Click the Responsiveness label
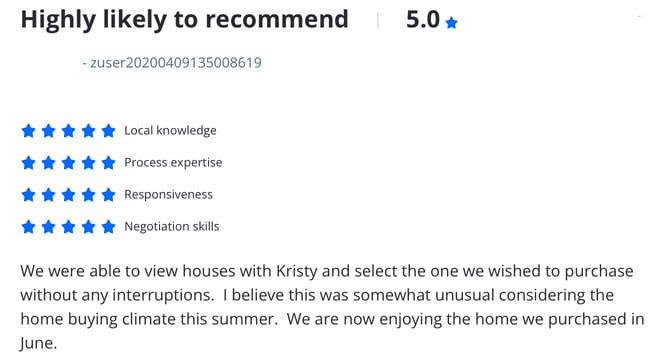665x361 pixels. pos(168,195)
